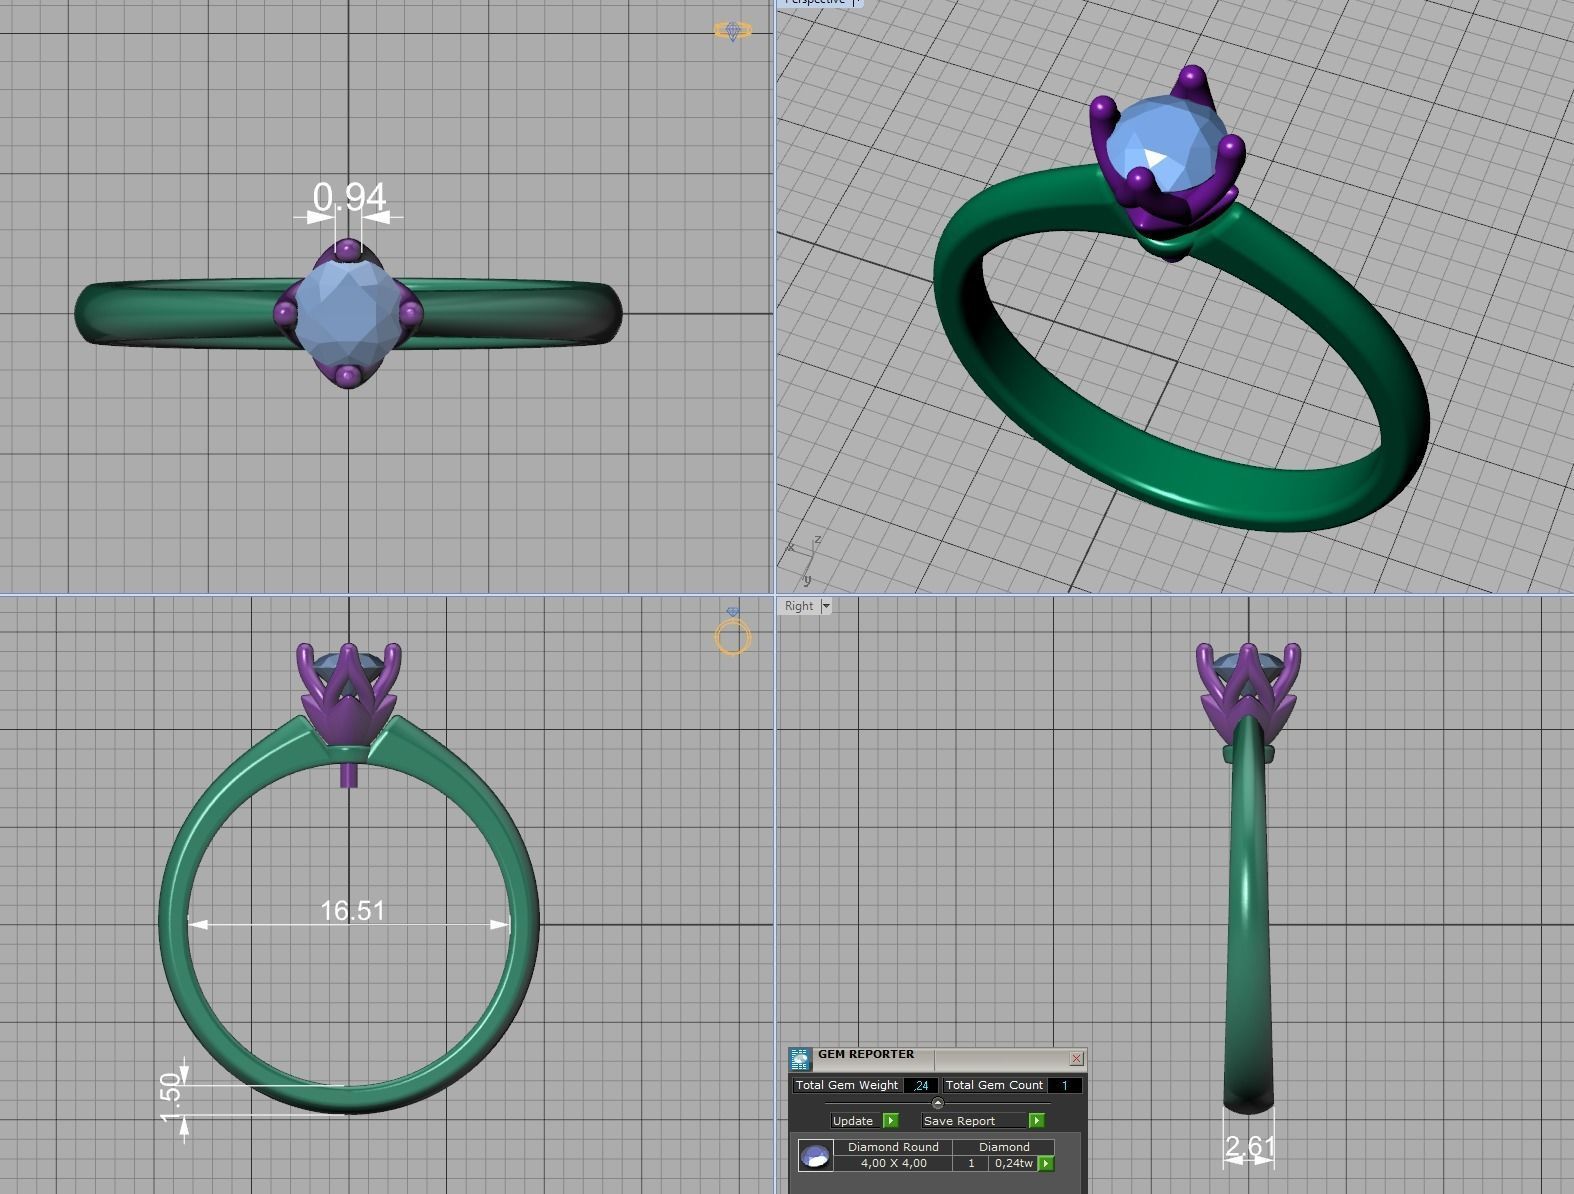
Task: Click the '0,24tw' weight cell
Action: coord(1013,1163)
